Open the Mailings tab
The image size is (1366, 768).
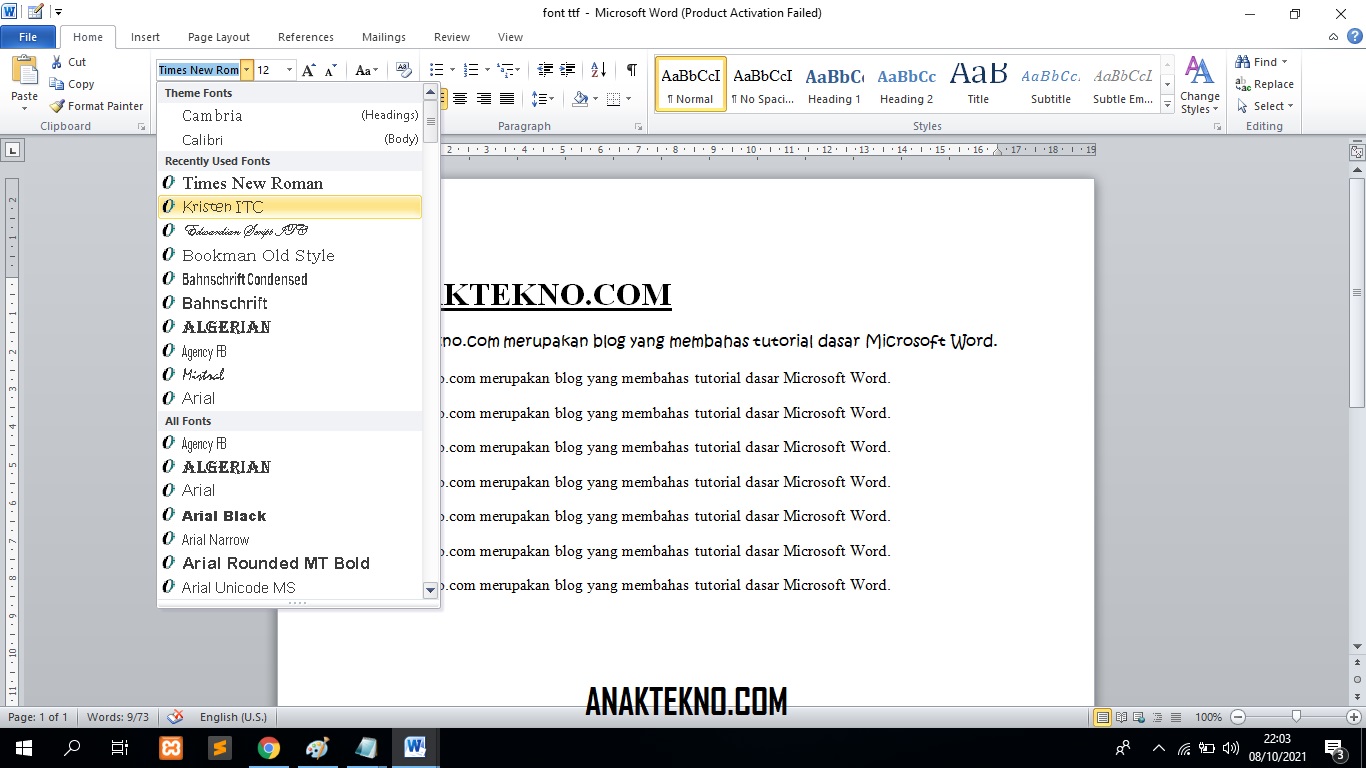(384, 37)
